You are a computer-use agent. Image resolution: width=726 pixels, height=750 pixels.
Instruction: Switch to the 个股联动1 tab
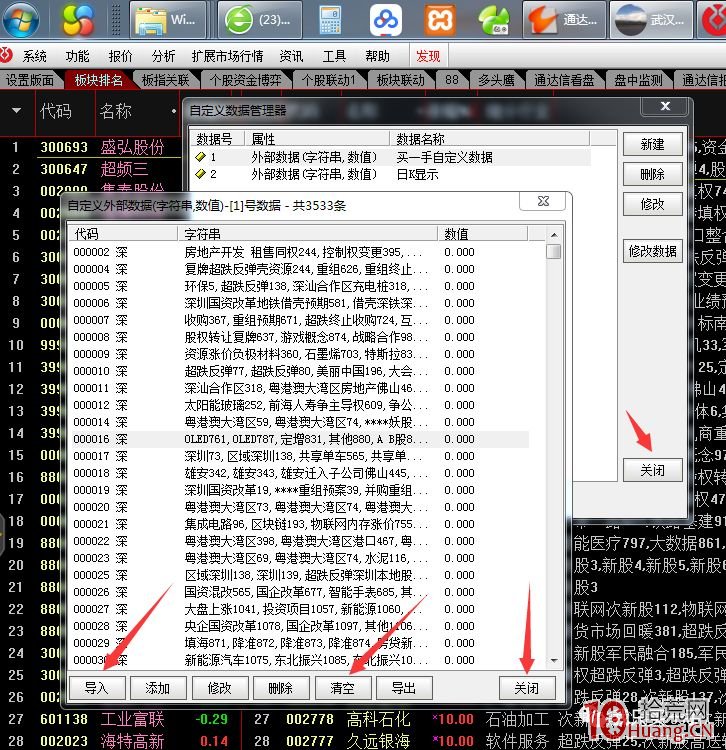click(329, 80)
